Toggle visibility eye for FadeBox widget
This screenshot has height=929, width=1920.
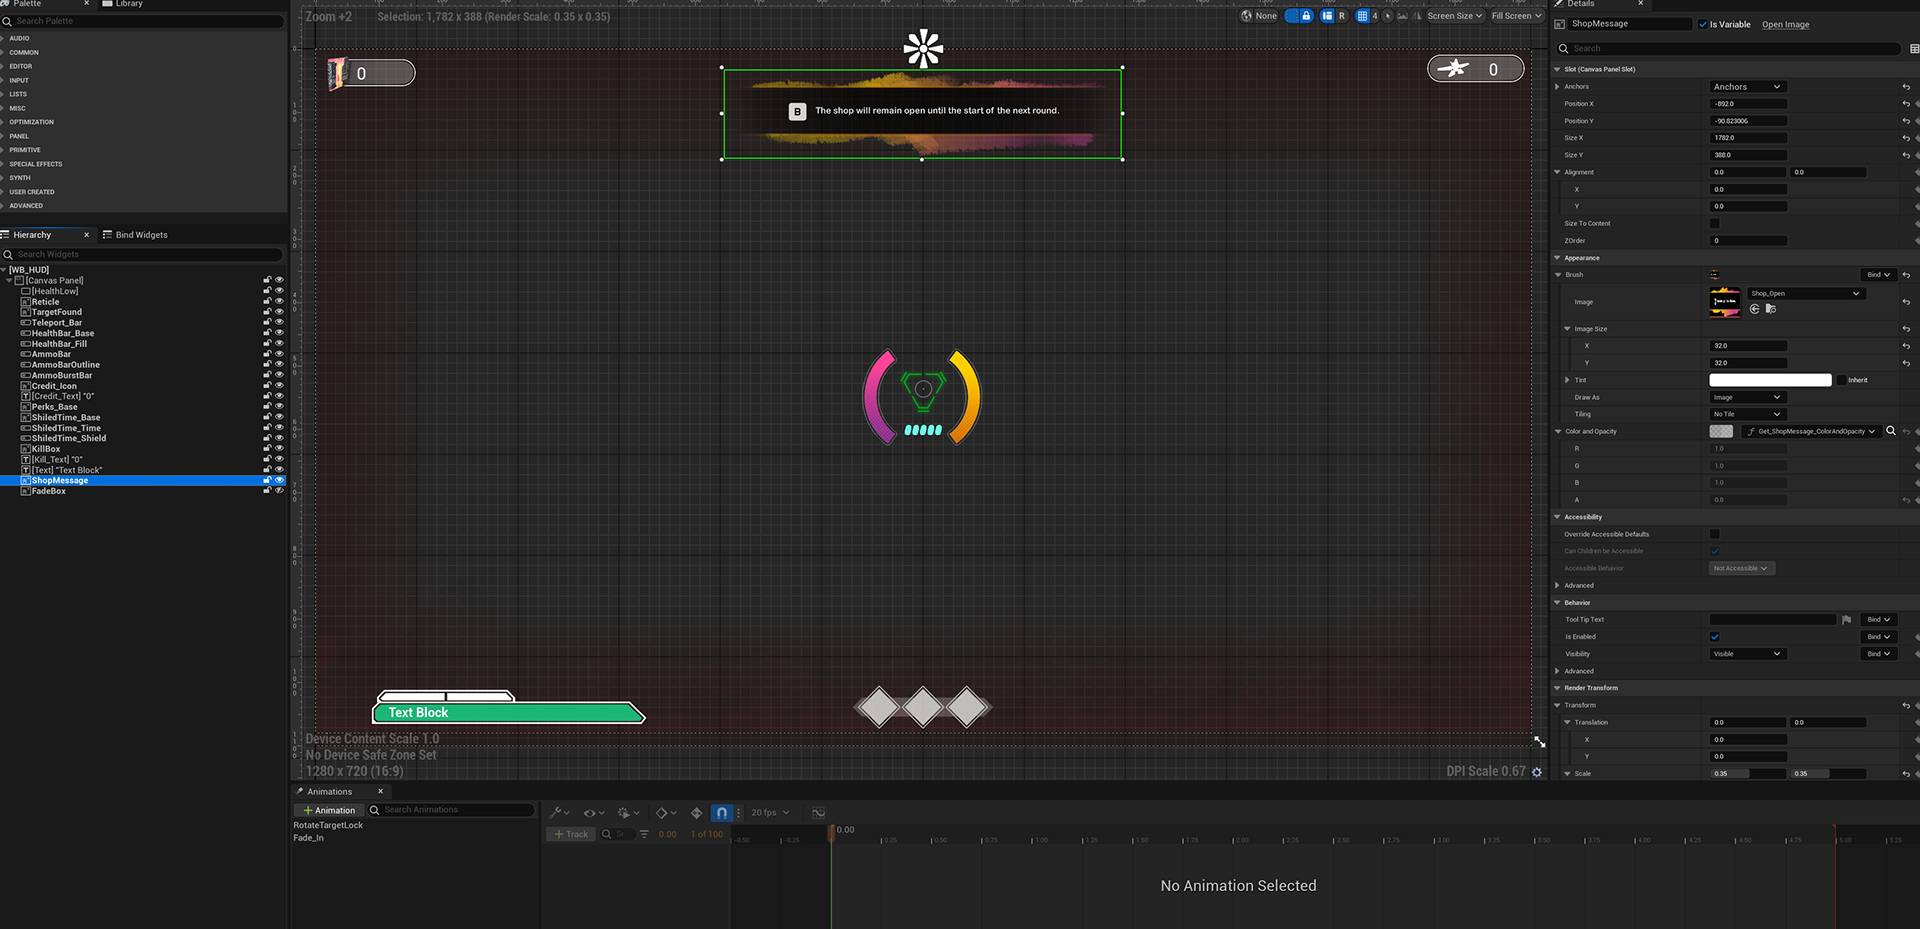279,491
